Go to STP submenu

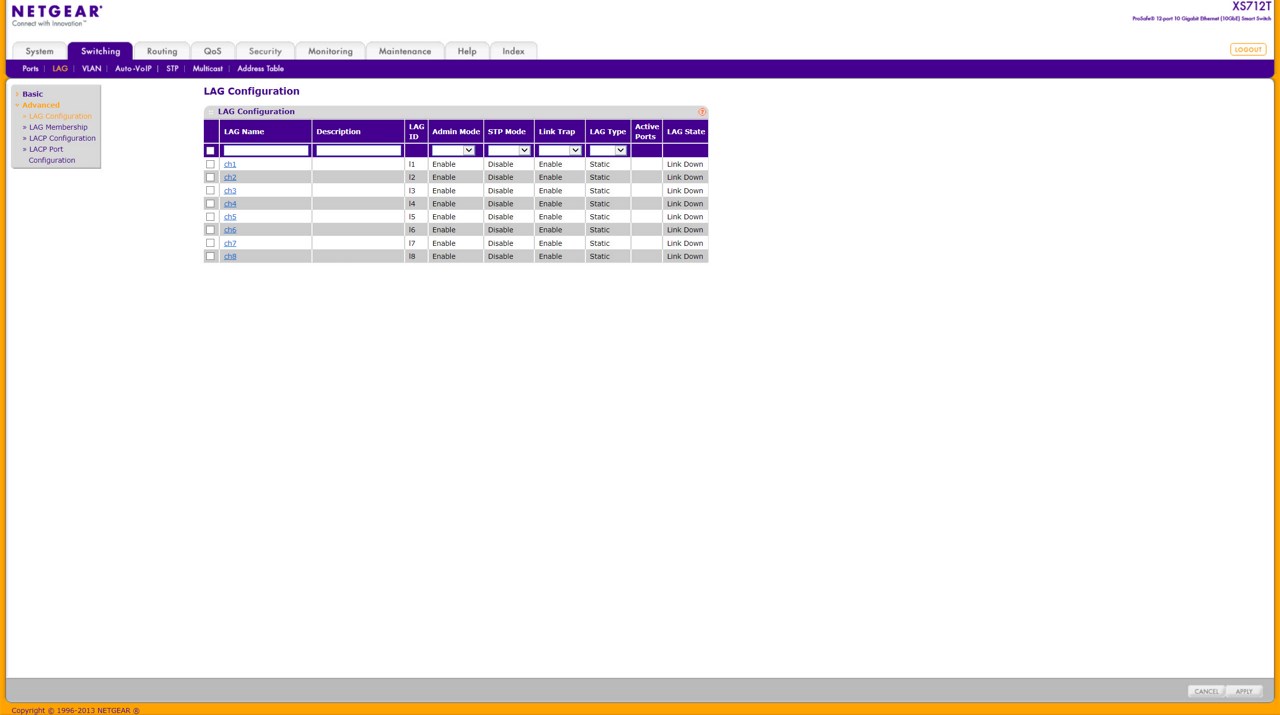172,69
